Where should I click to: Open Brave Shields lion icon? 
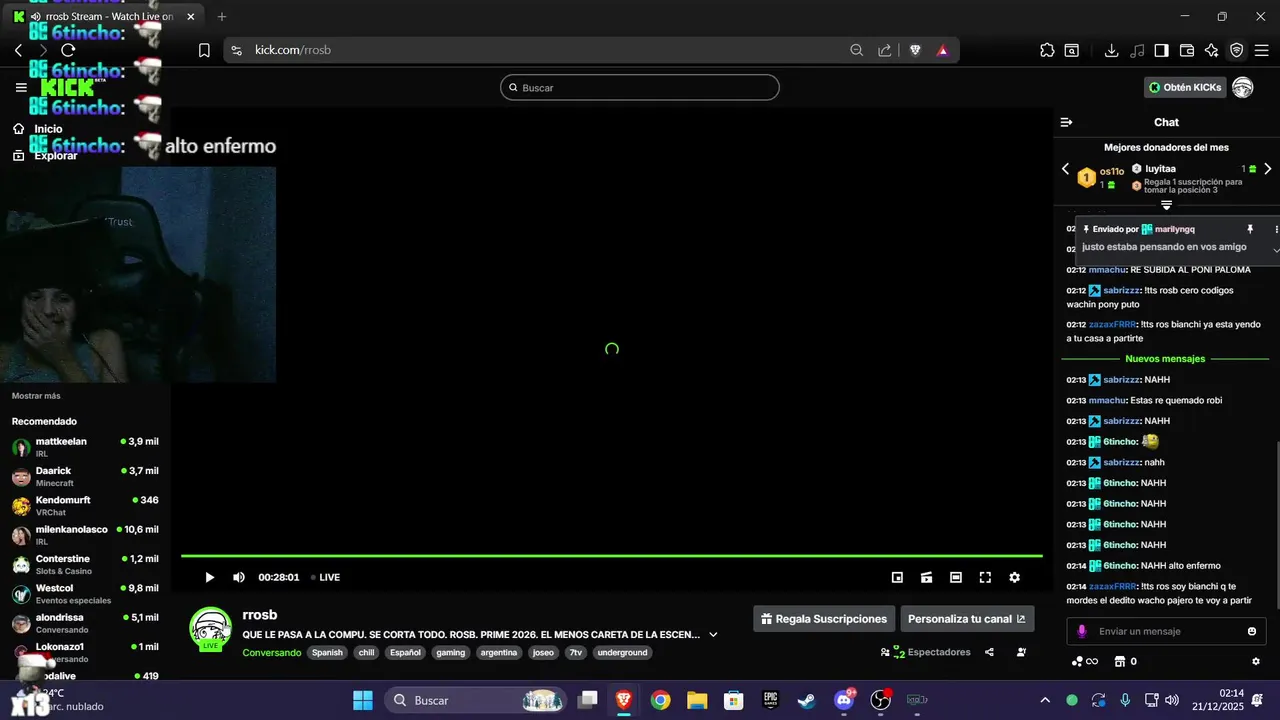(x=915, y=50)
